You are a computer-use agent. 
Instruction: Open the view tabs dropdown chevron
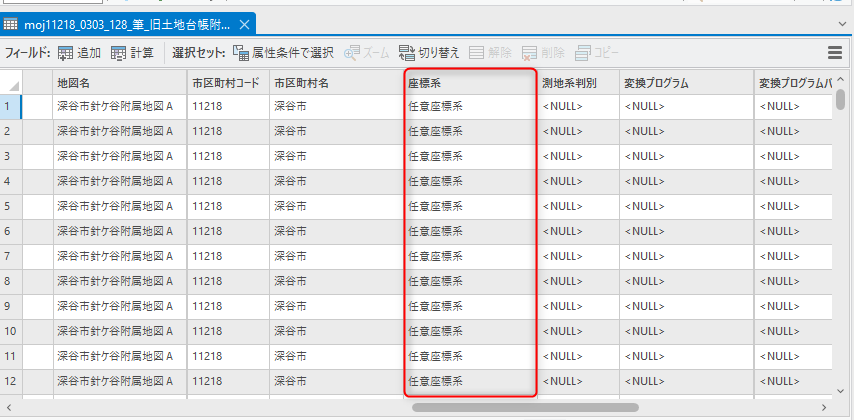point(843,23)
